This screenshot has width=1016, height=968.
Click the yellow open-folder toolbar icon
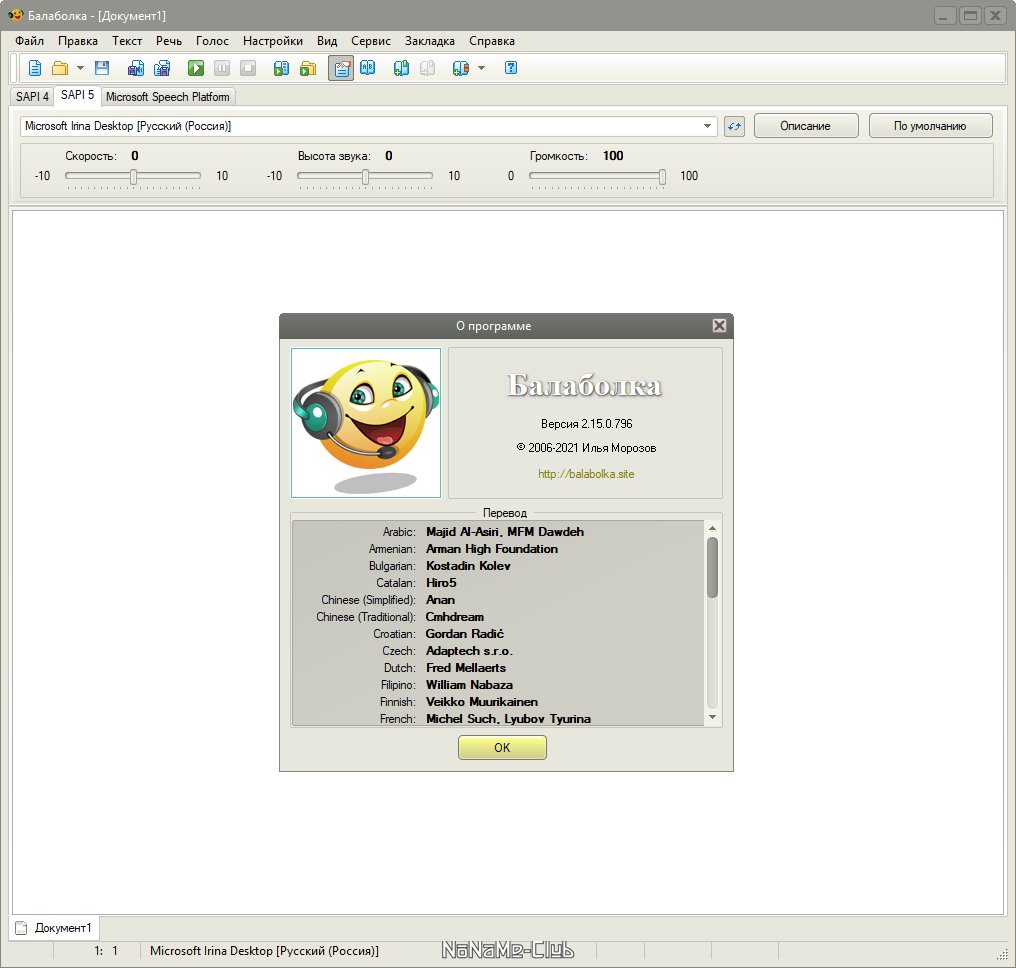click(60, 68)
